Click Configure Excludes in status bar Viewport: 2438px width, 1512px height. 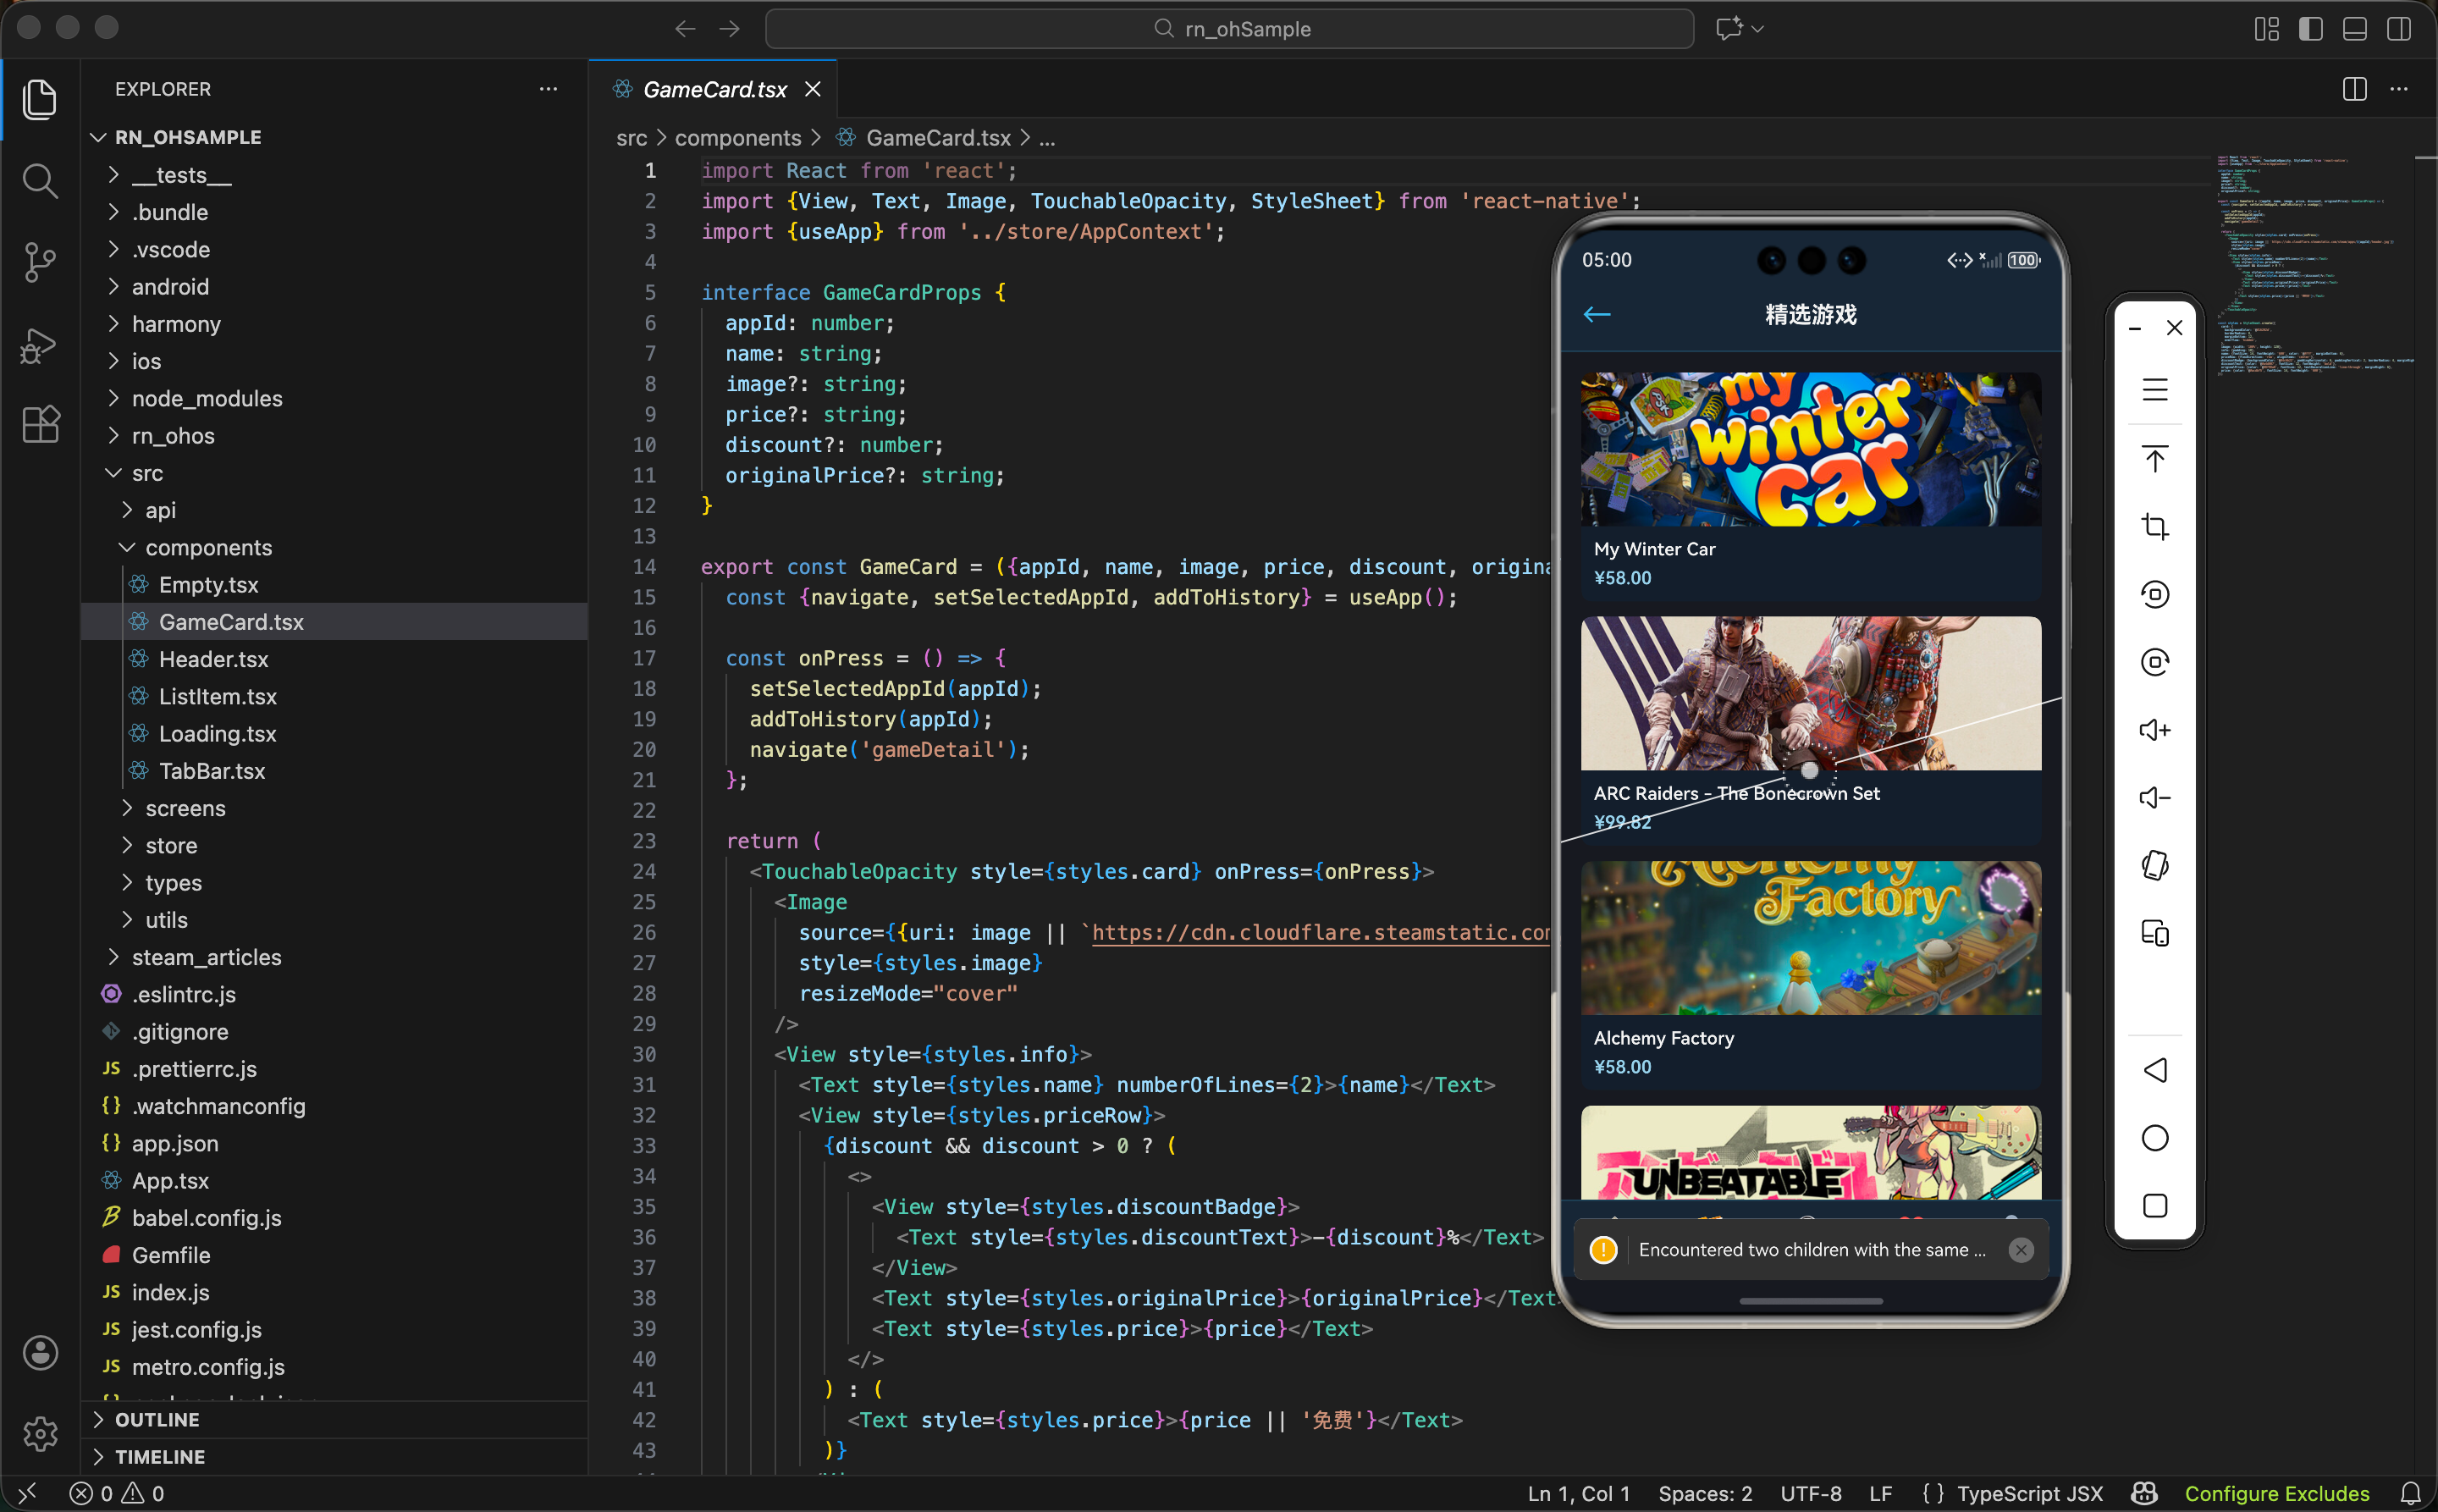[x=2276, y=1493]
